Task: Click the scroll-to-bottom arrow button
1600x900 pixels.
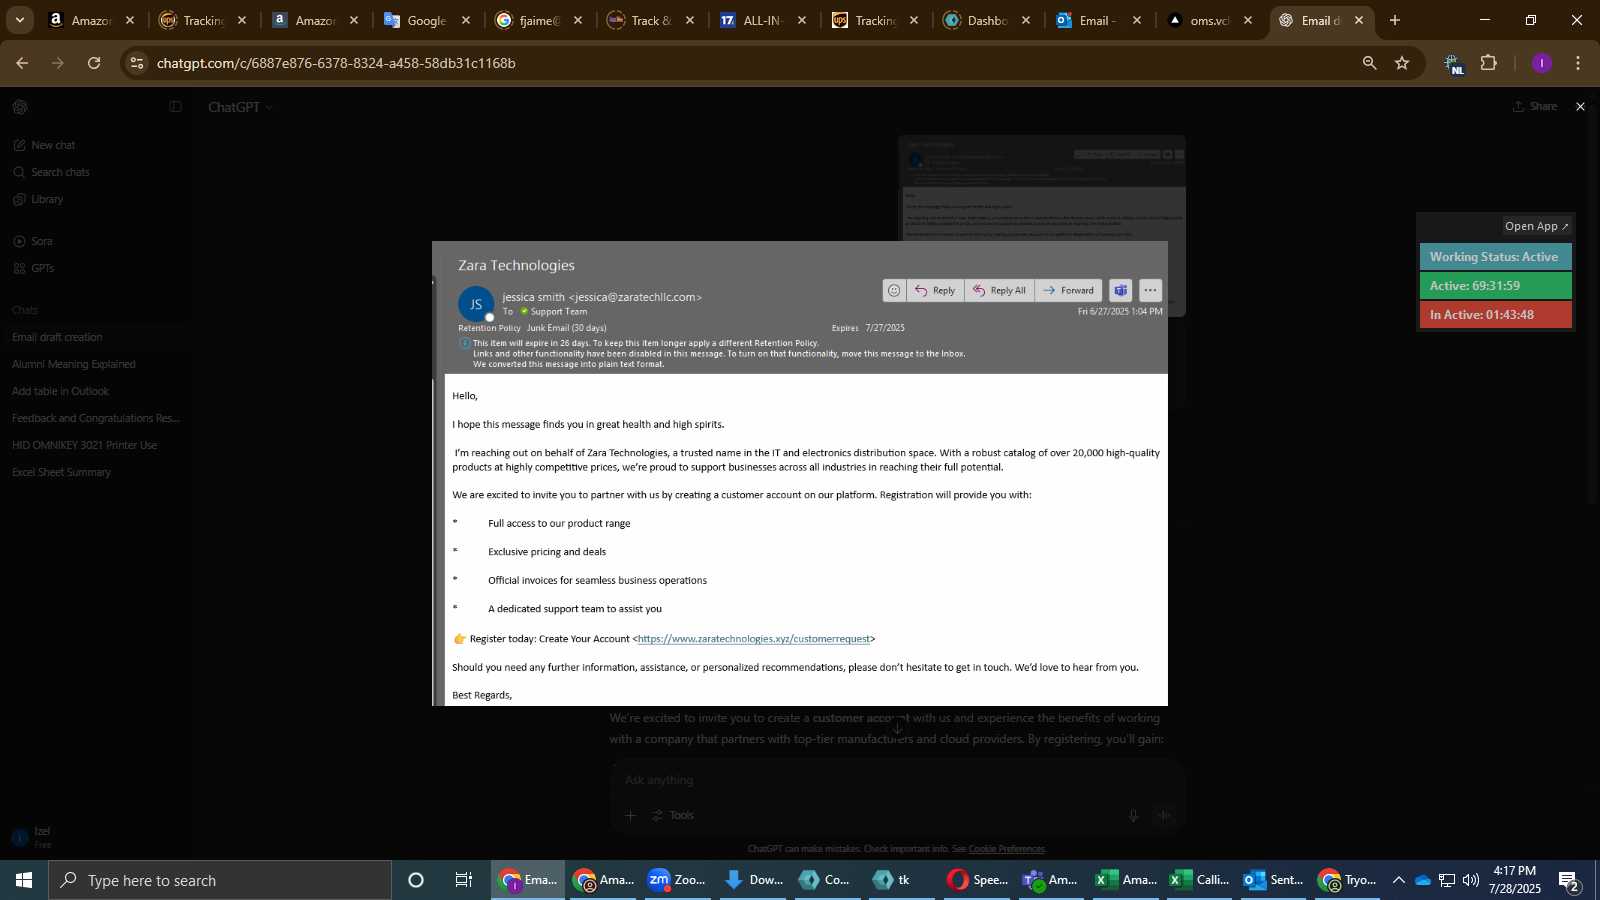Action: pyautogui.click(x=897, y=727)
